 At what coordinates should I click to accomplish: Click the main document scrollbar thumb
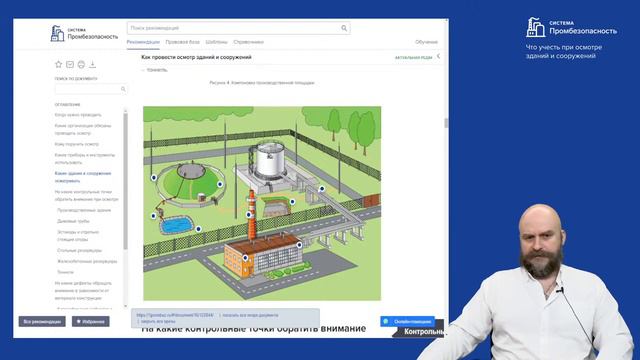point(446,122)
